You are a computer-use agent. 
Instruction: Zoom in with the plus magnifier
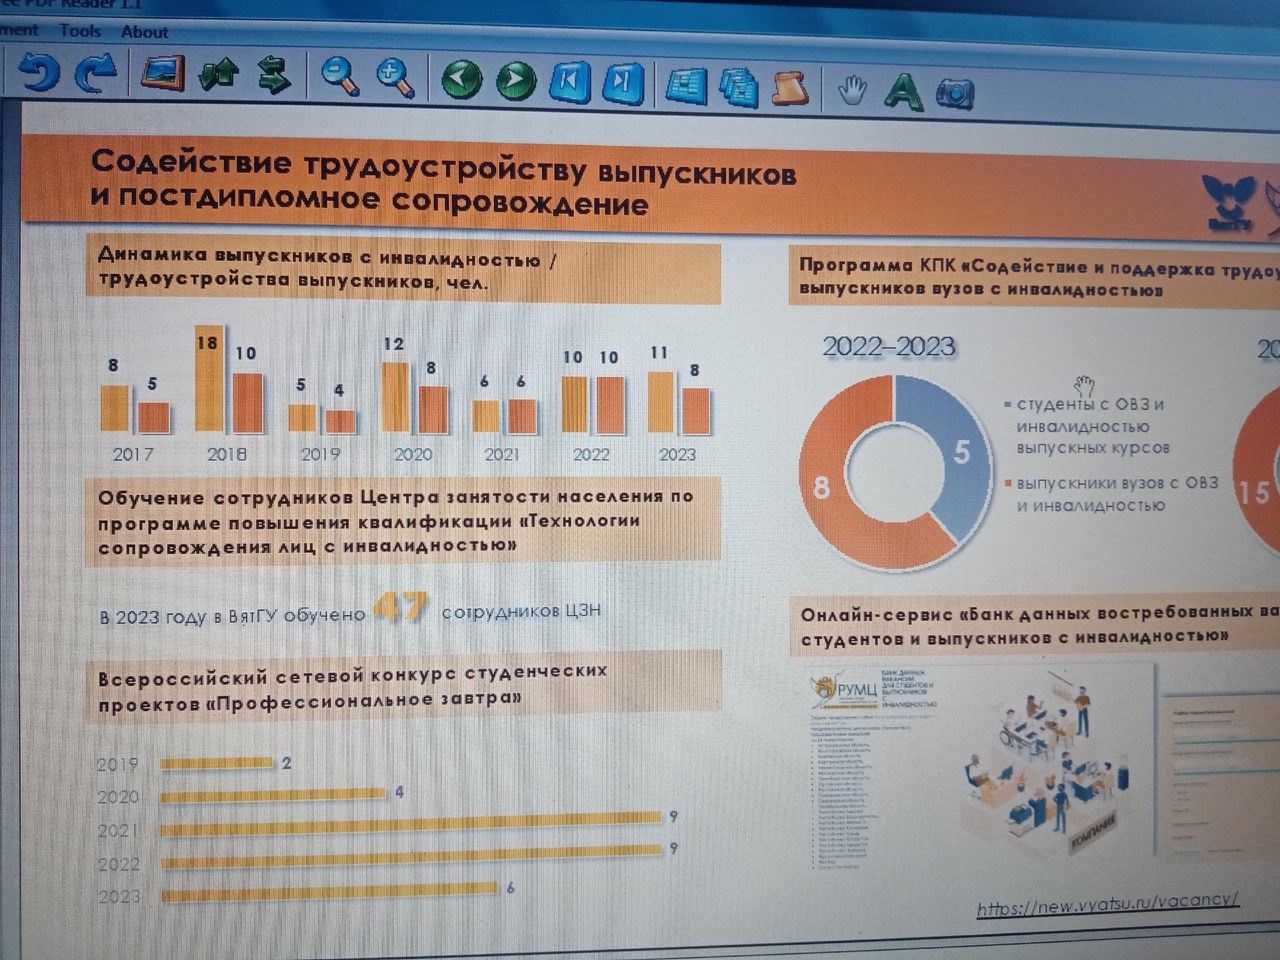(x=396, y=78)
